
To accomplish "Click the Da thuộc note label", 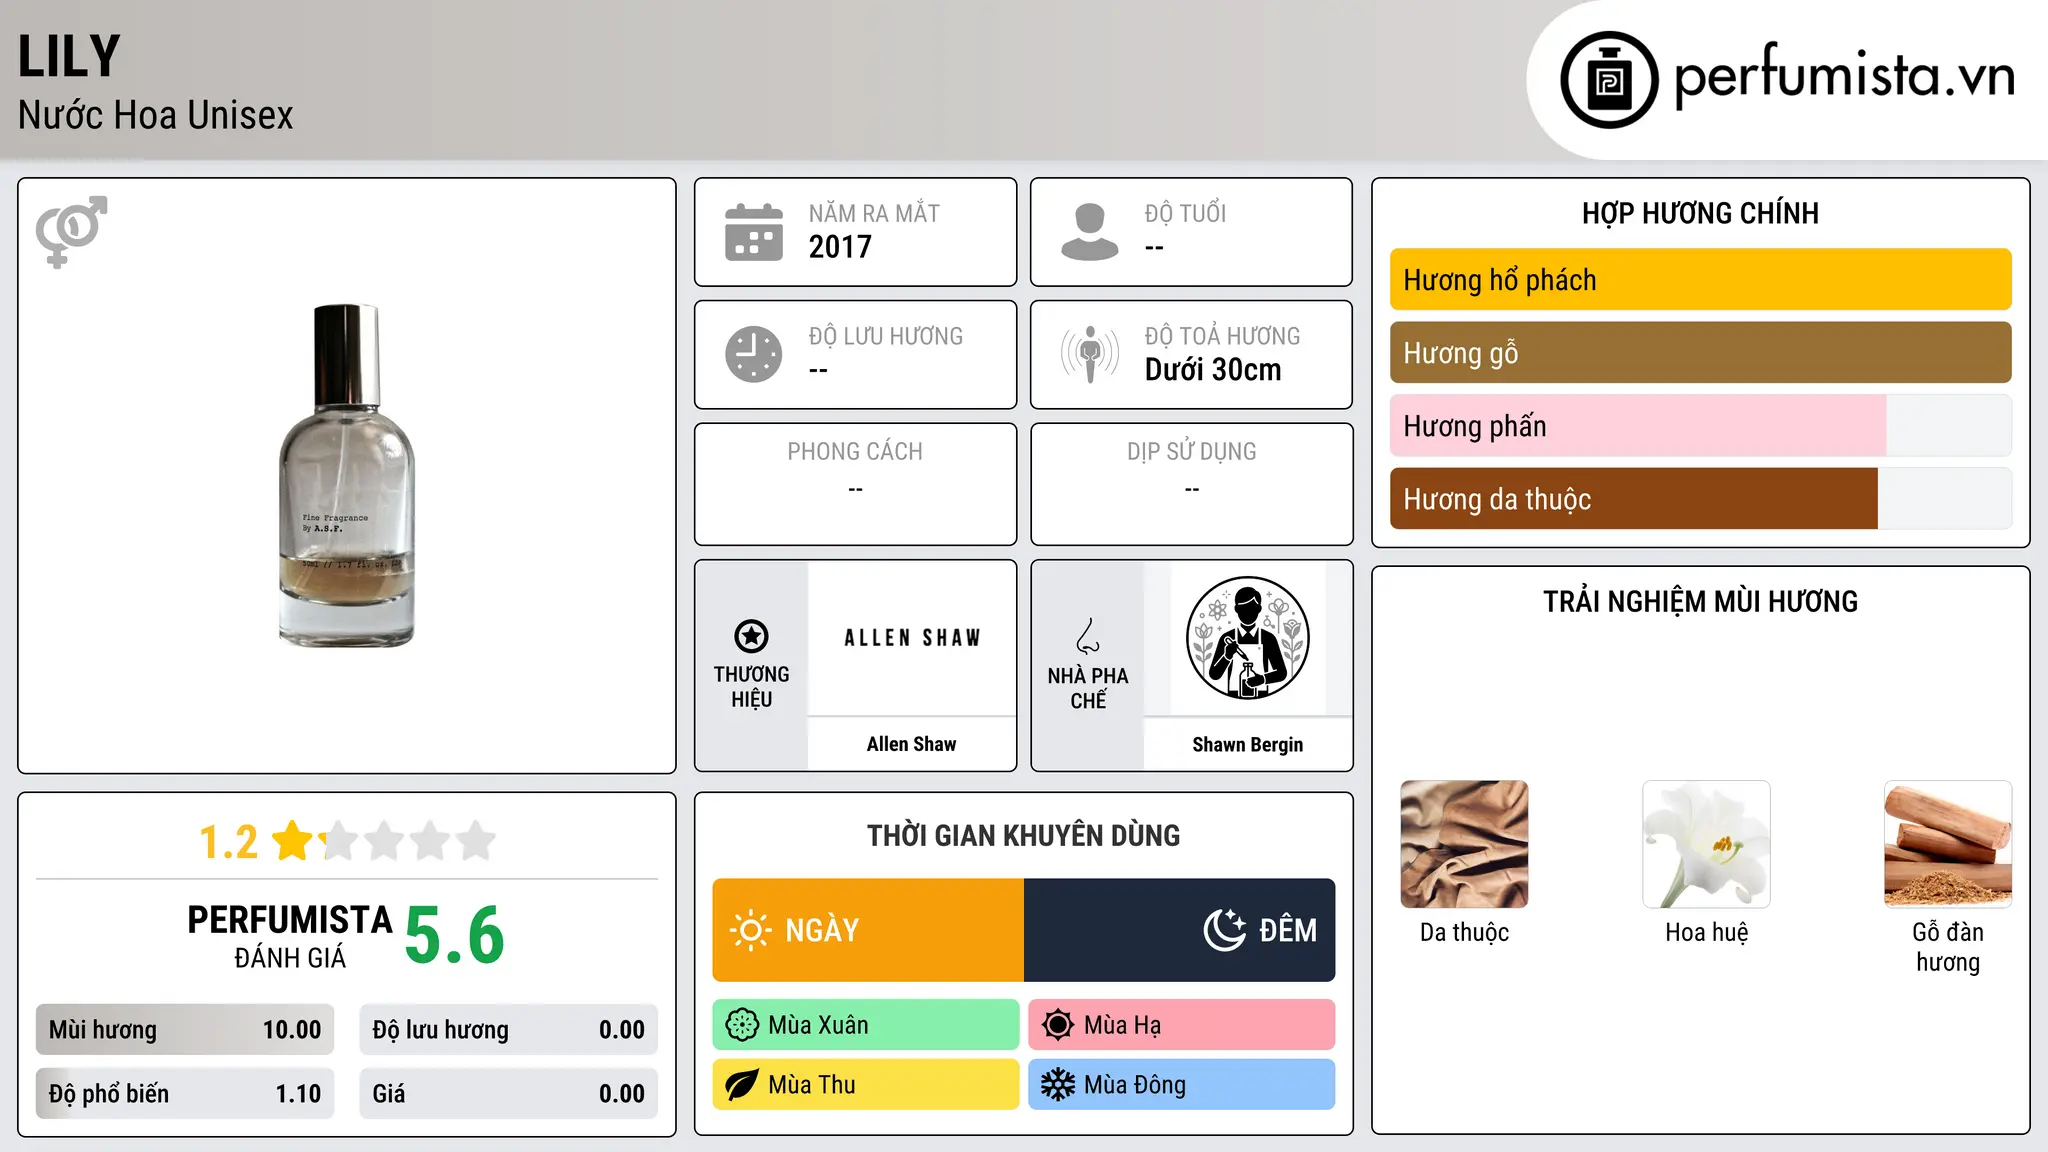I will tap(1464, 933).
